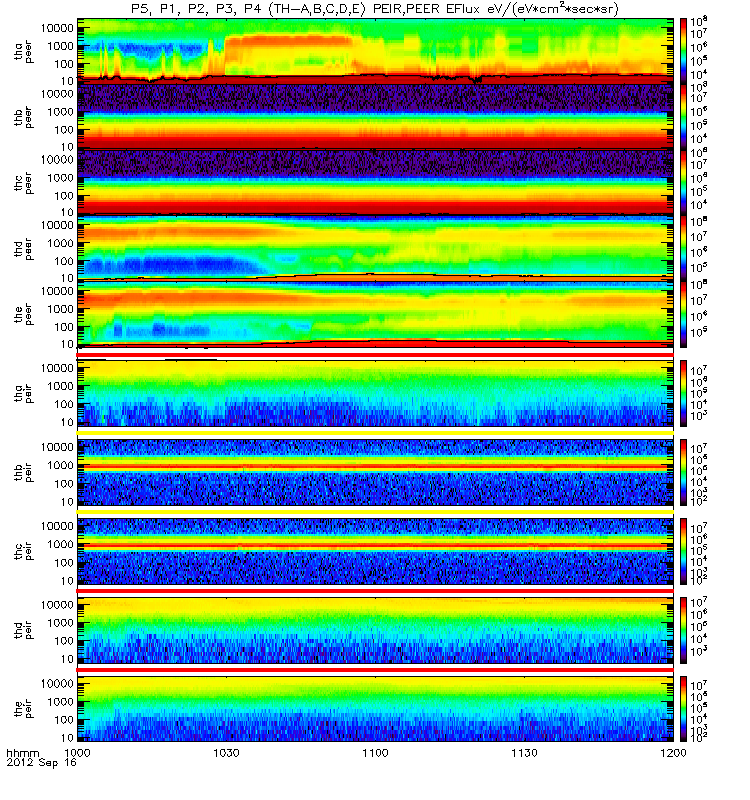The image size is (750, 800).
Task: Click inside the thc peer spectrogram panel
Action: click(375, 183)
